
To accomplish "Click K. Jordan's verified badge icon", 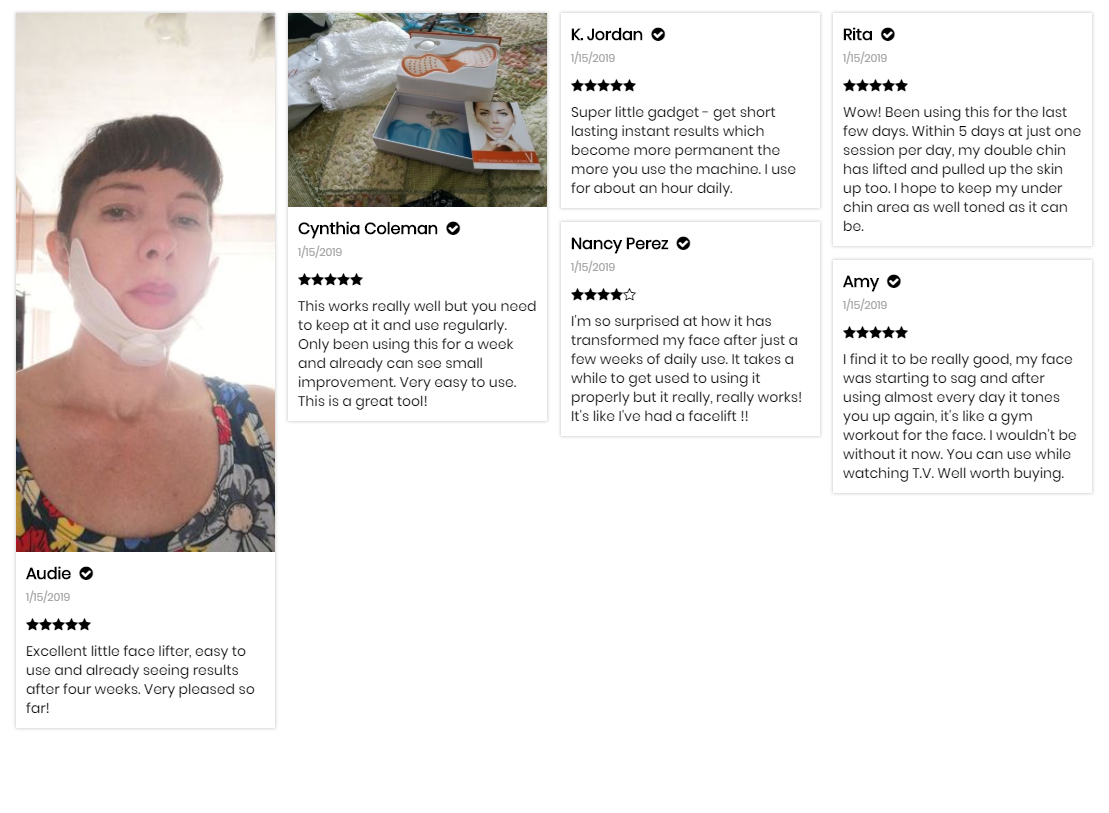I will point(658,34).
